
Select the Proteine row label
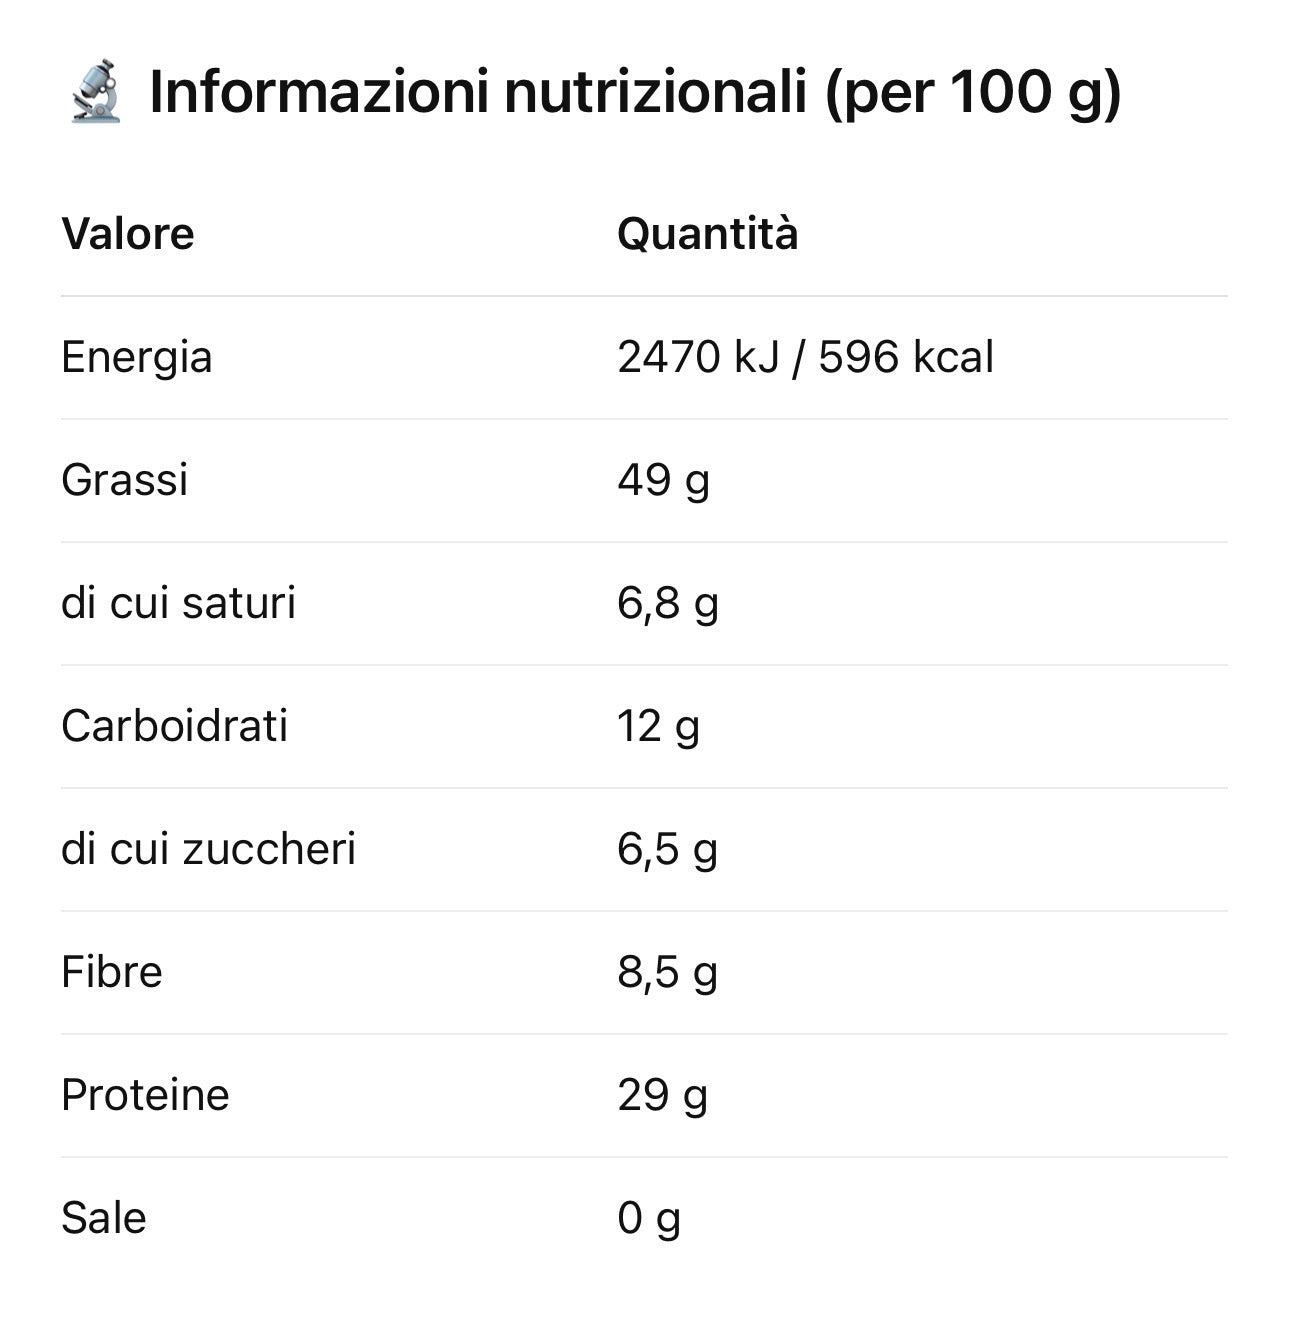146,1096
